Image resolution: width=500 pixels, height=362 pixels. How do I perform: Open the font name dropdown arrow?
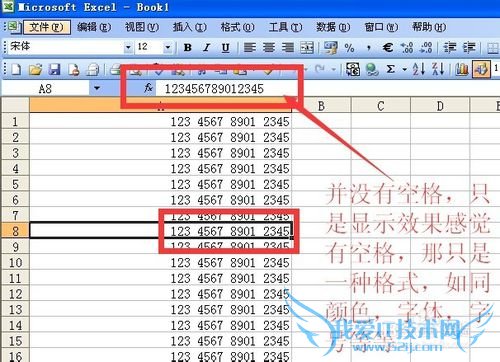click(x=128, y=48)
